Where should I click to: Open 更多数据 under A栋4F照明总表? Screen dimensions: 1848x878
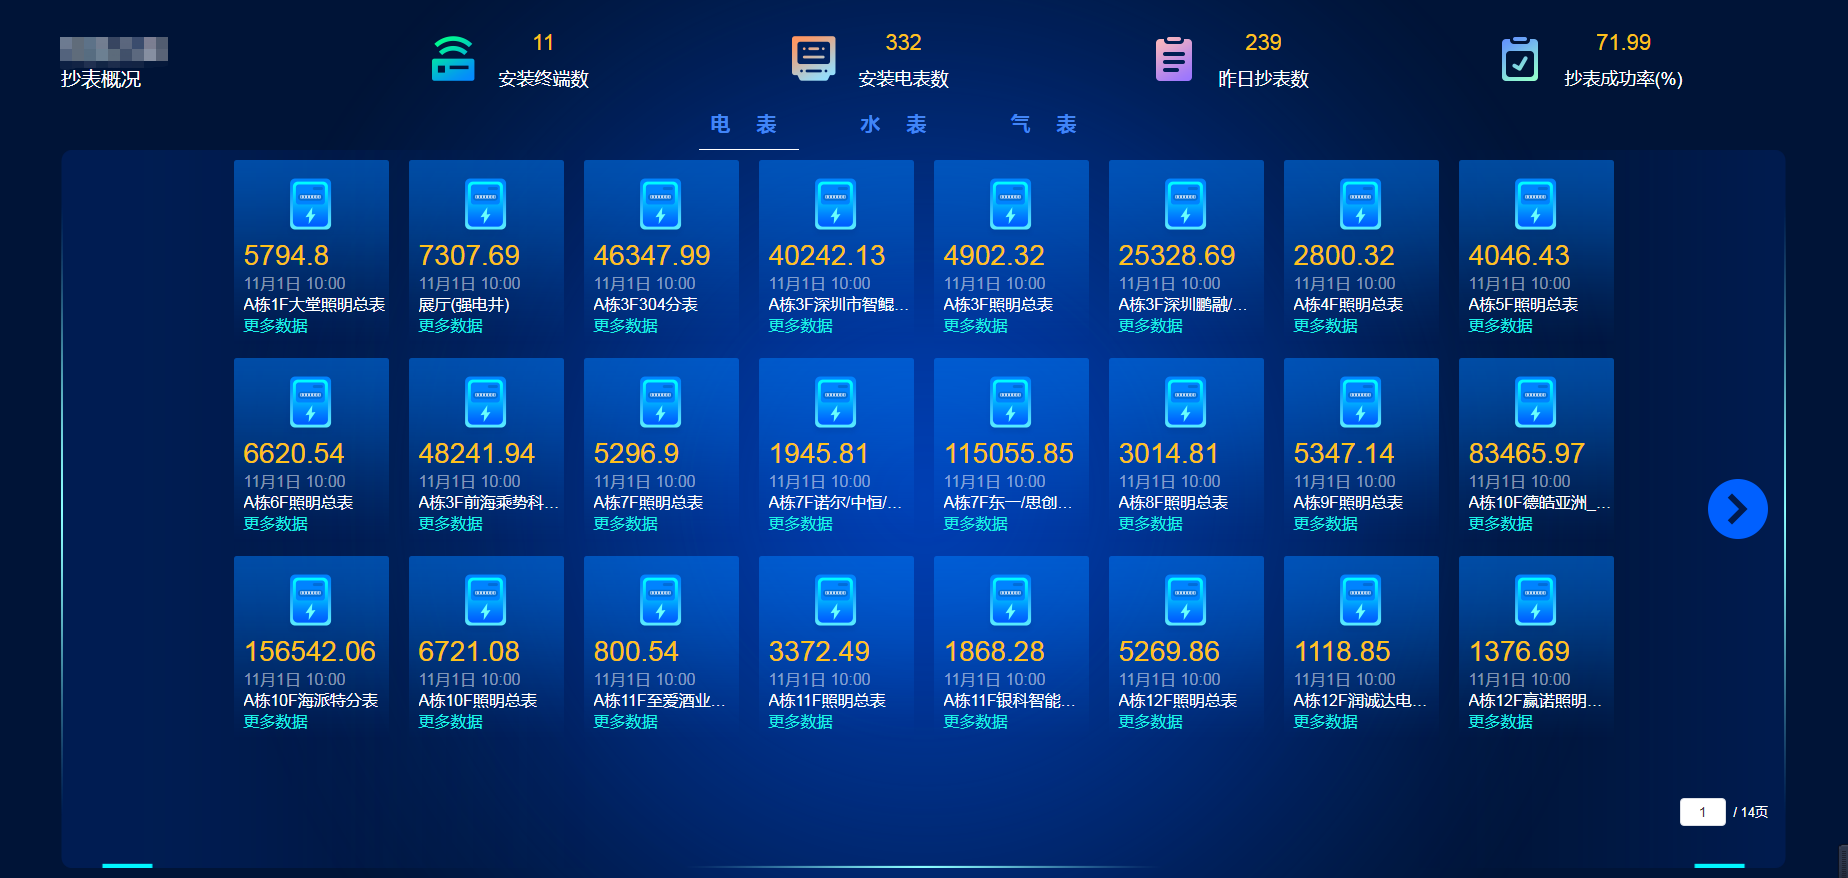pyautogui.click(x=1326, y=326)
